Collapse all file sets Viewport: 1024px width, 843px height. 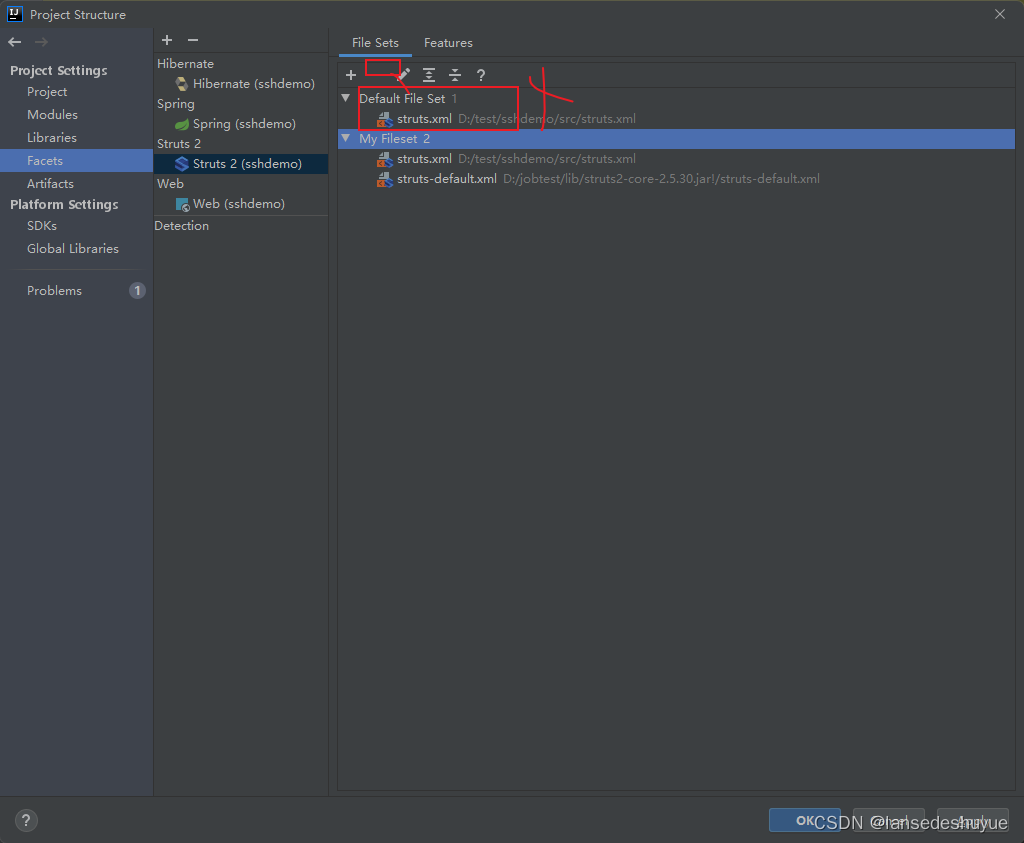coord(455,75)
